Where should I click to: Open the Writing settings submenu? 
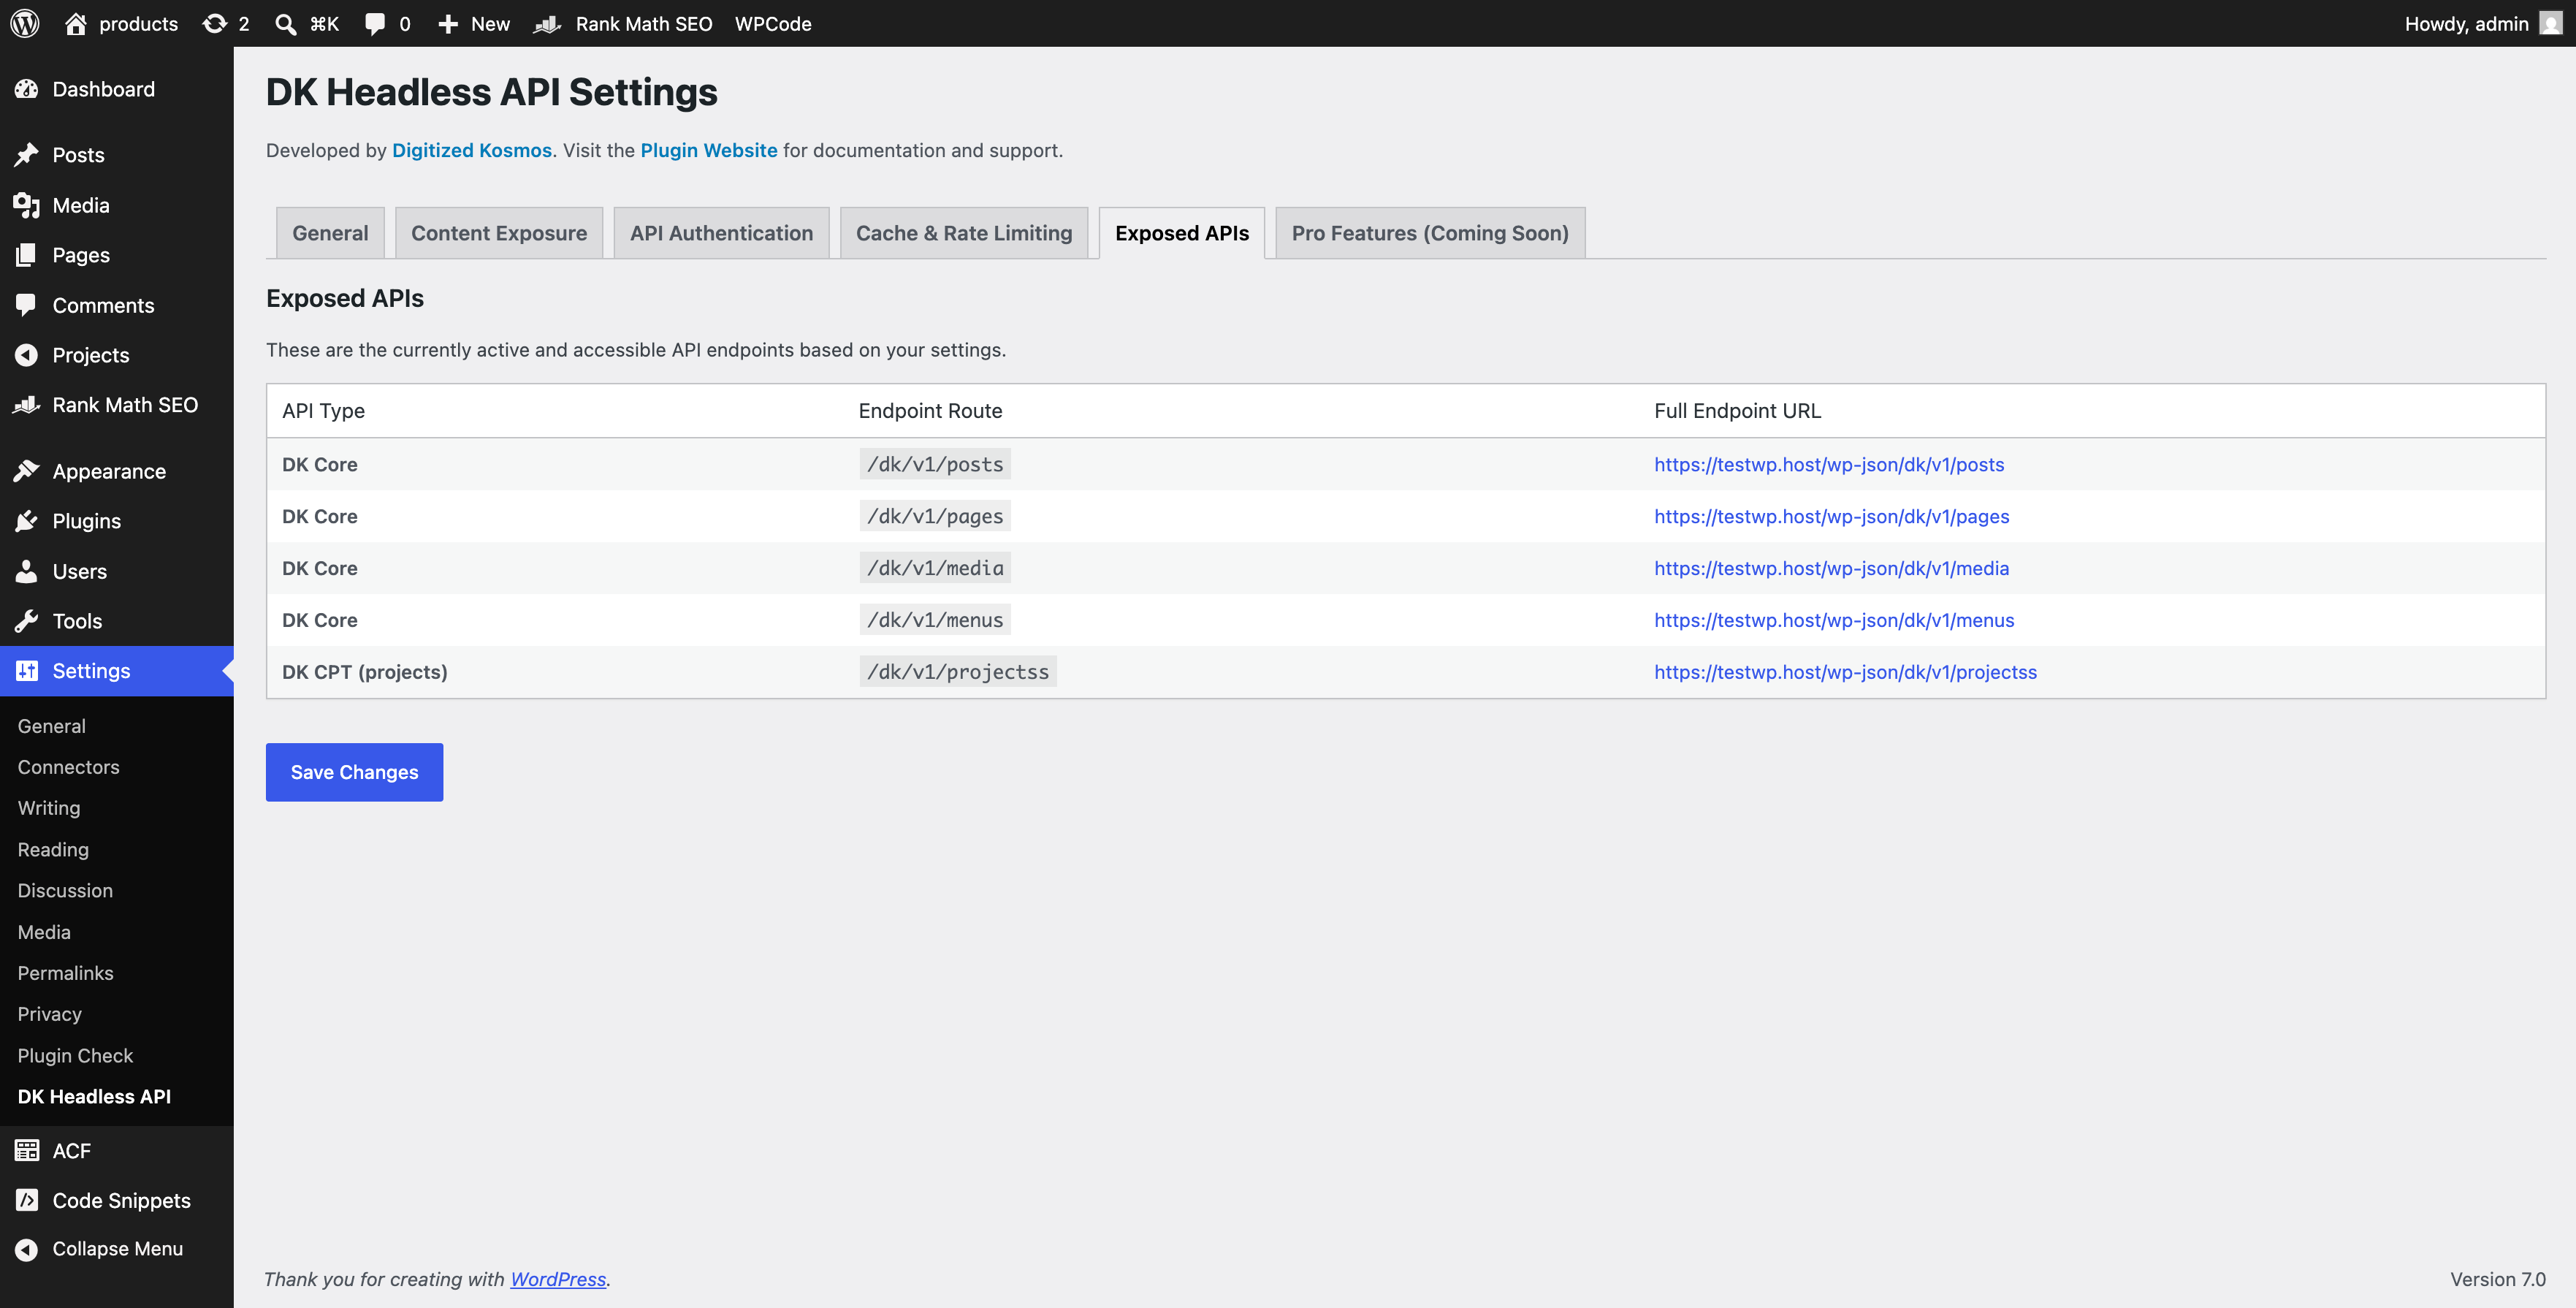click(49, 808)
